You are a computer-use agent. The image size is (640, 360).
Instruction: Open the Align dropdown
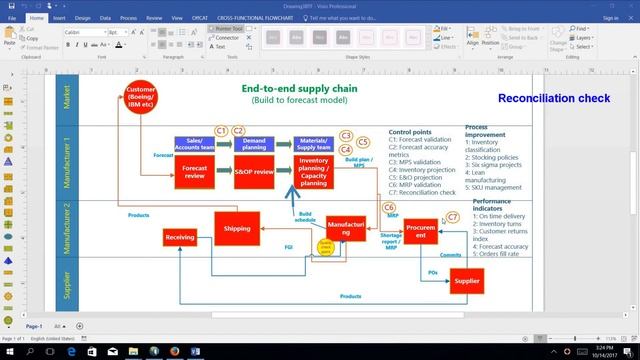pyautogui.click(x=472, y=38)
